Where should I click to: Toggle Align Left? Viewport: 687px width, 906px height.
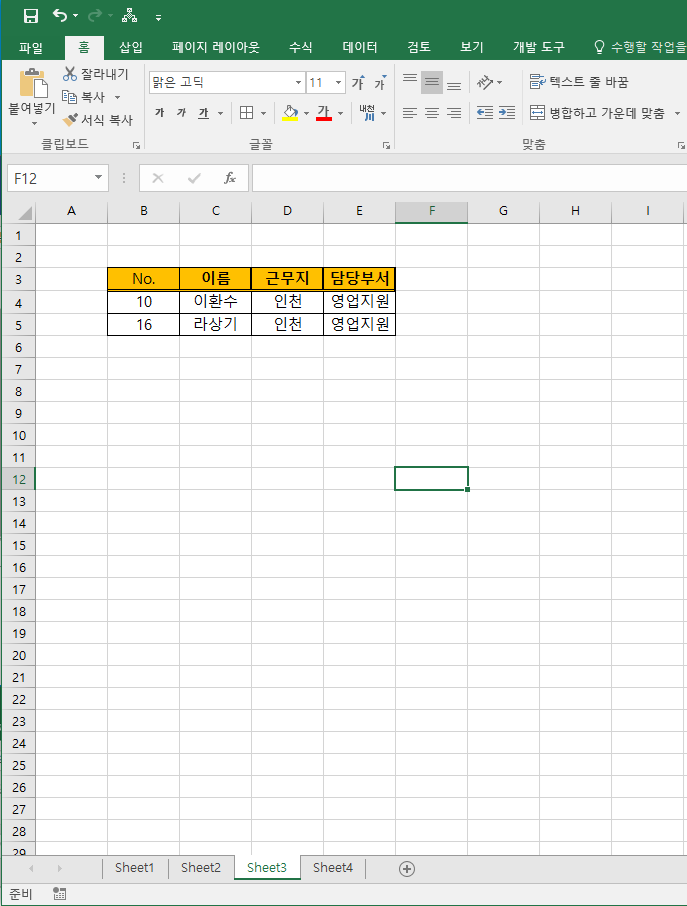[x=410, y=113]
